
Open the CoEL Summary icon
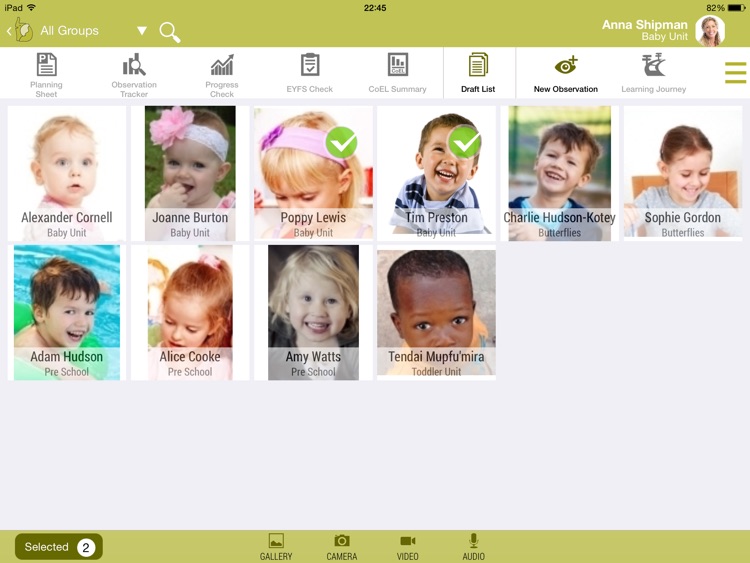click(x=397, y=66)
